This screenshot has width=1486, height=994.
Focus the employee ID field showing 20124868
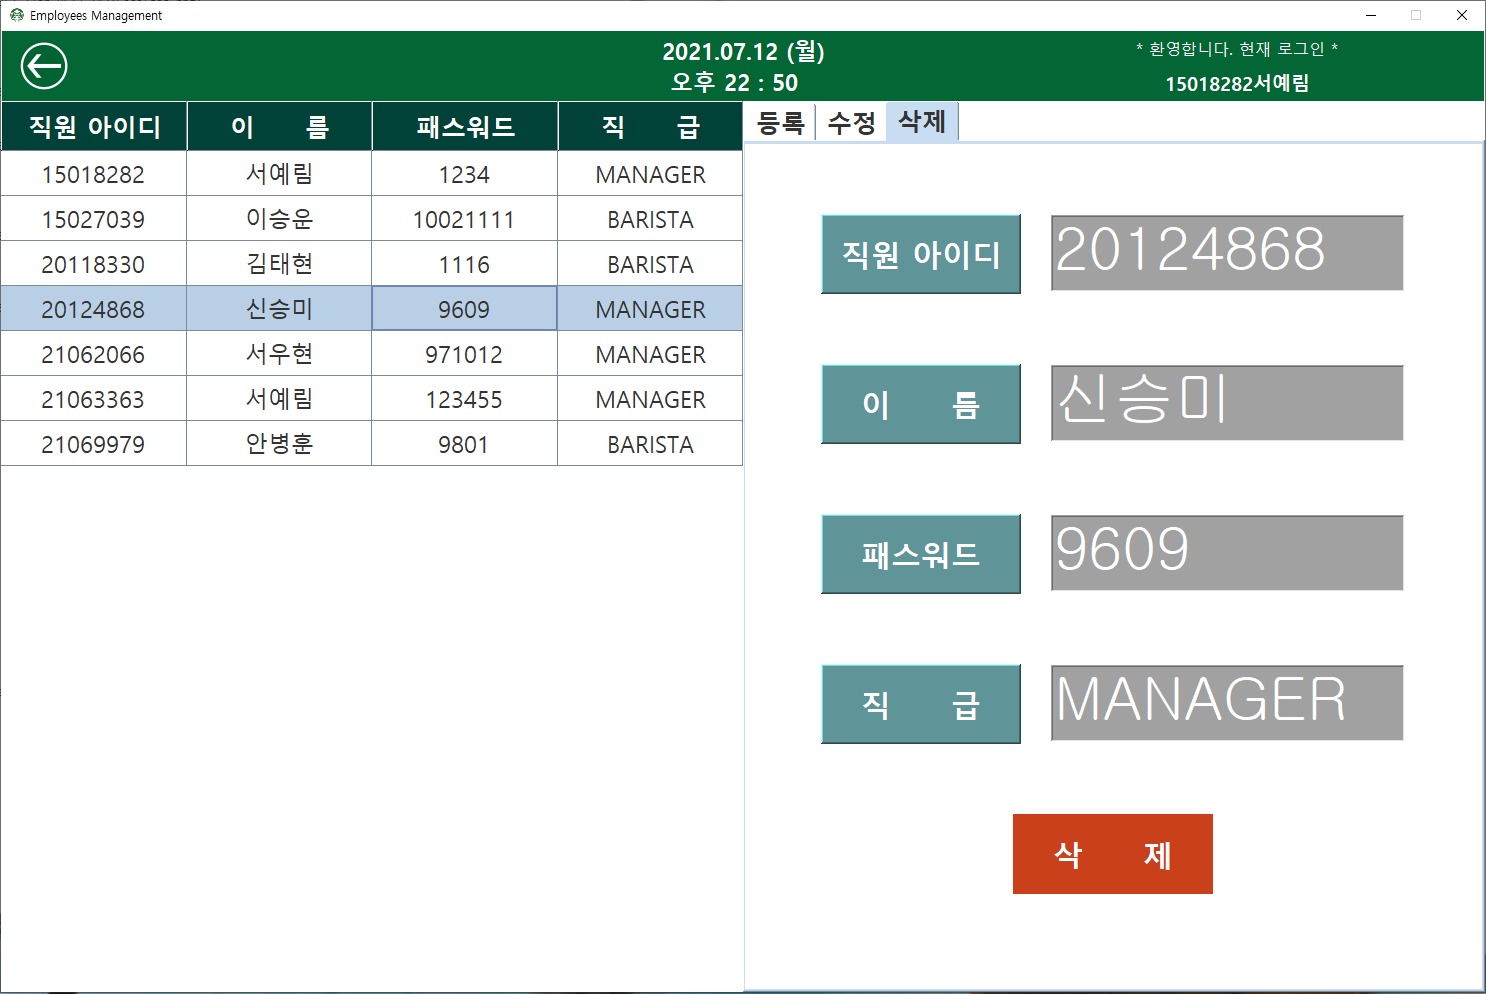(1227, 253)
